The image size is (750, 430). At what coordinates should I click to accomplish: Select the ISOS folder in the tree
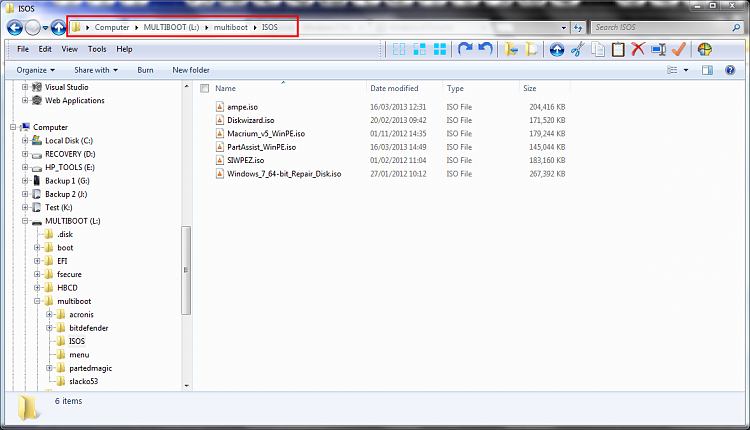[x=77, y=341]
